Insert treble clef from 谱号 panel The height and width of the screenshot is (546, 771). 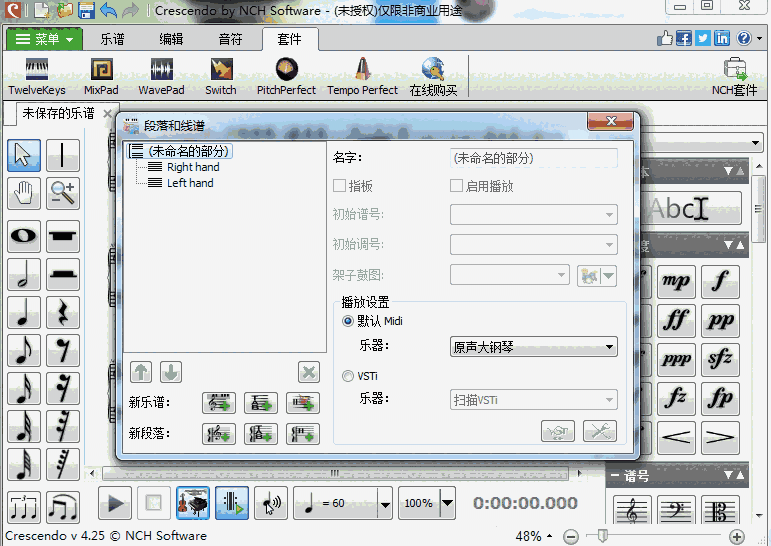pyautogui.click(x=632, y=510)
